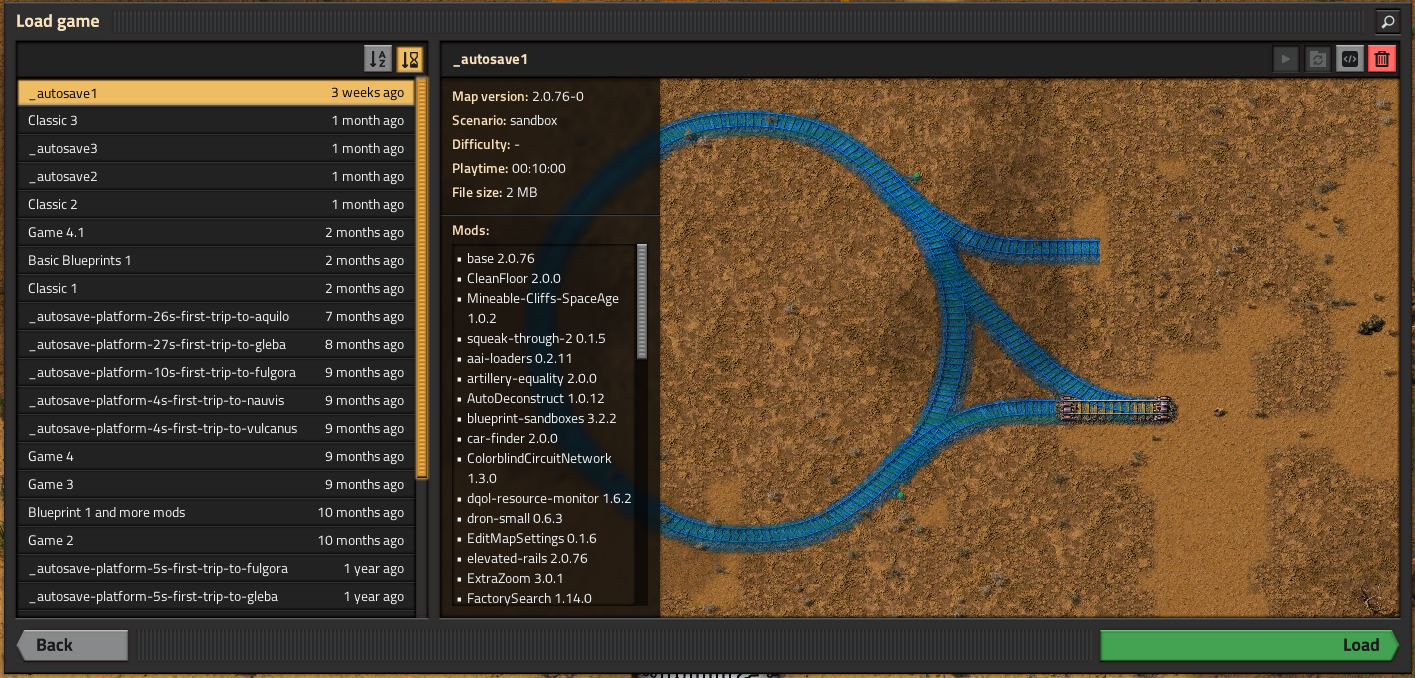Image resolution: width=1415 pixels, height=678 pixels.
Task: Click the aai-loaders 0.2.11 mod entry
Action: (519, 358)
